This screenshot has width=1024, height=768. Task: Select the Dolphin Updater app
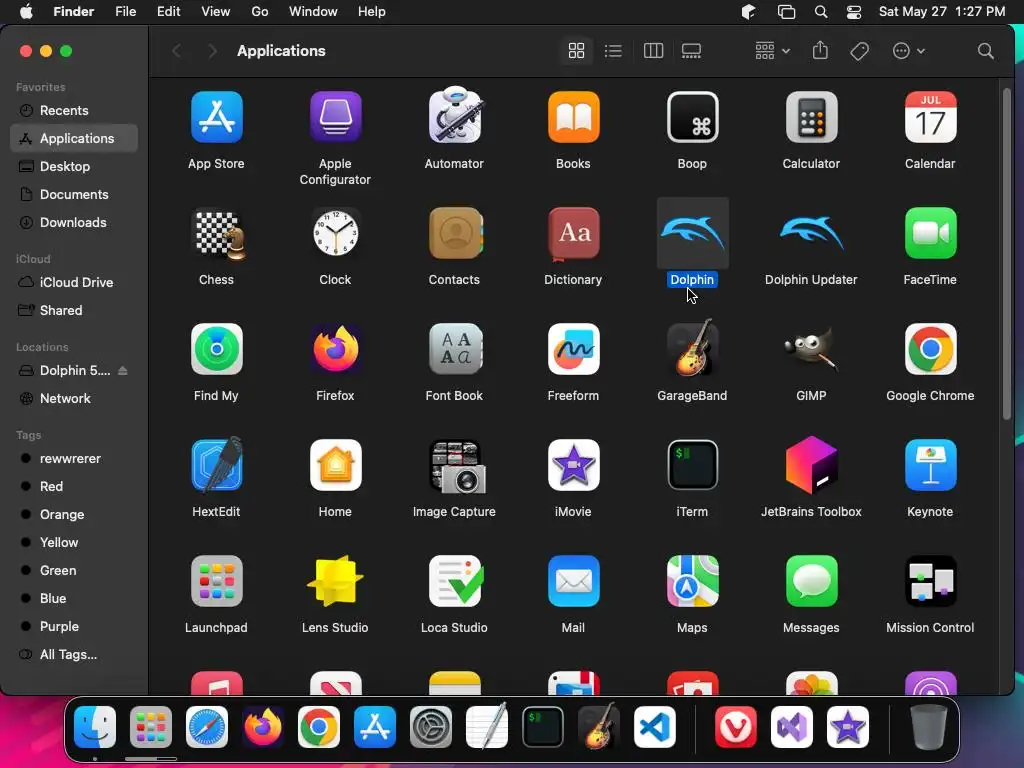click(811, 233)
